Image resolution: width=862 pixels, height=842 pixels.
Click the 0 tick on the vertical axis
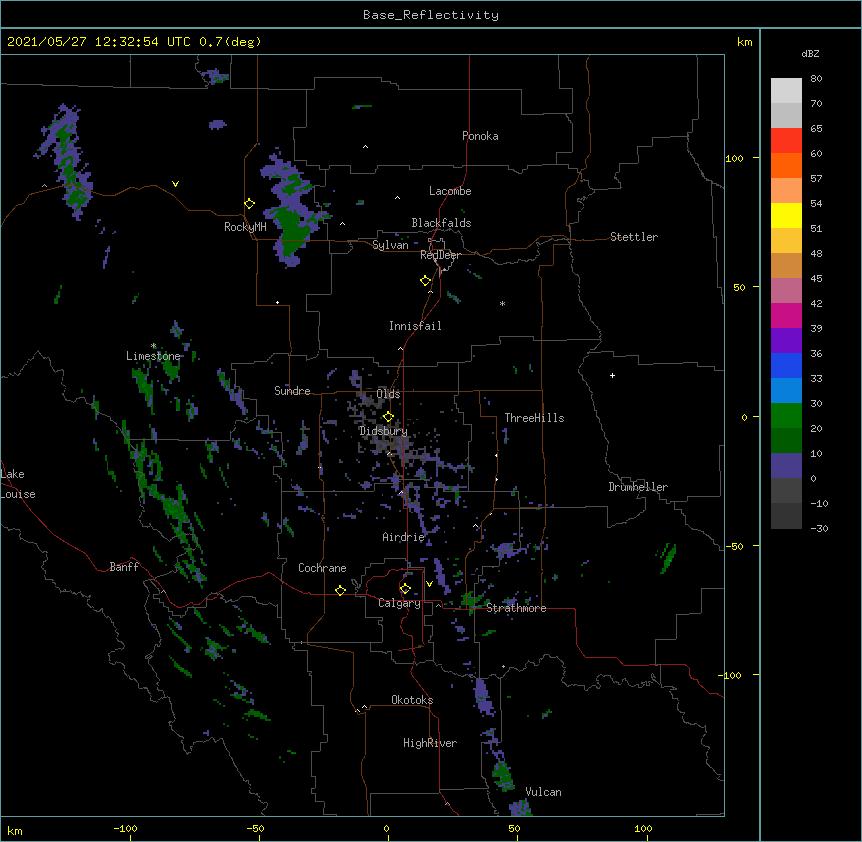tap(744, 417)
